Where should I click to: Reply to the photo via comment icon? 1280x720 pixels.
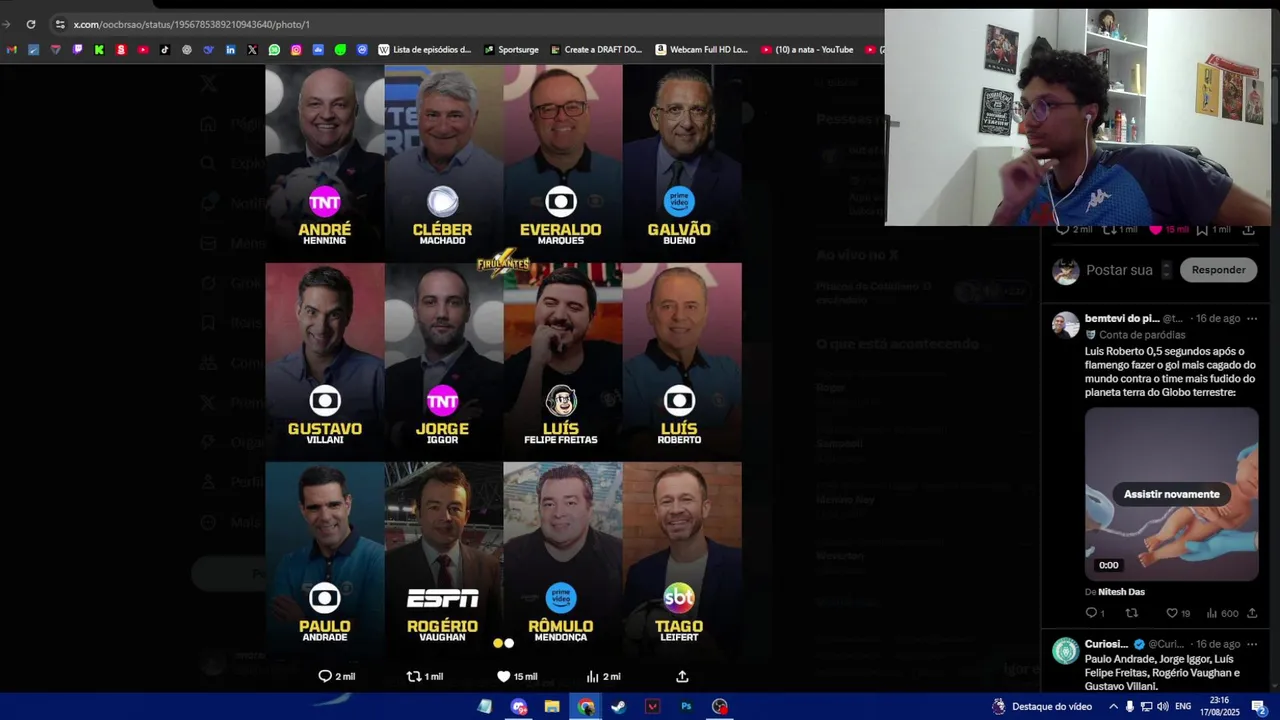[336, 676]
